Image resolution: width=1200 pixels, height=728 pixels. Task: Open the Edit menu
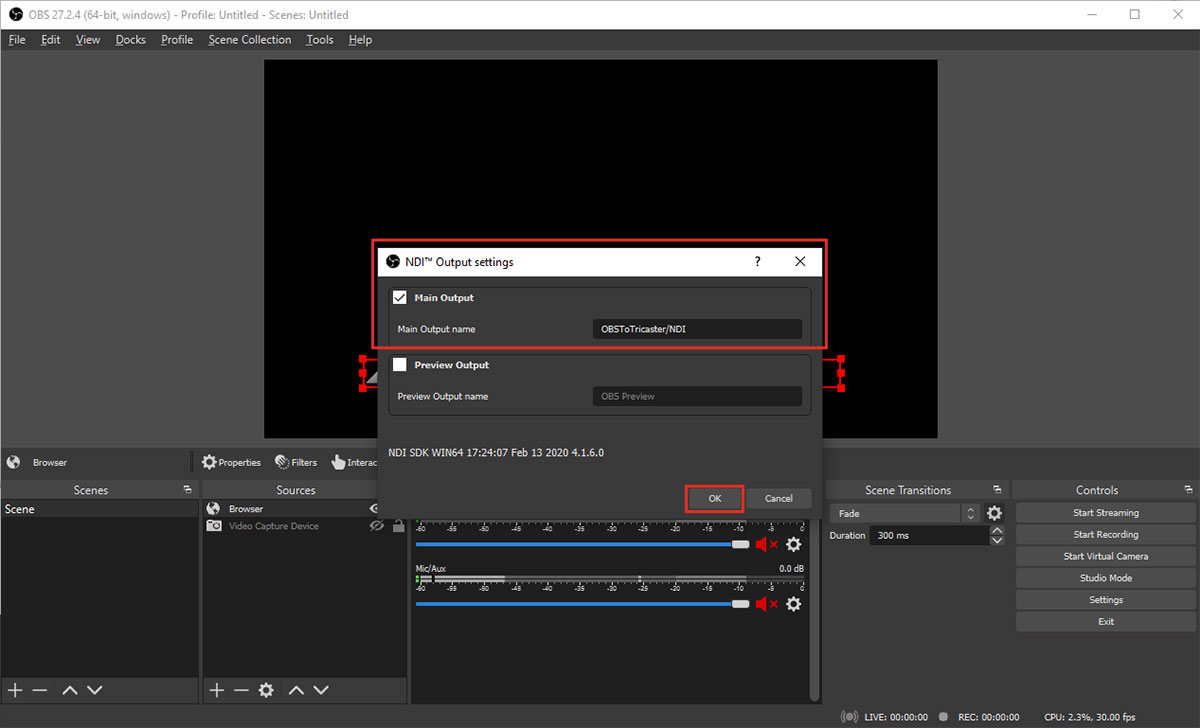51,40
